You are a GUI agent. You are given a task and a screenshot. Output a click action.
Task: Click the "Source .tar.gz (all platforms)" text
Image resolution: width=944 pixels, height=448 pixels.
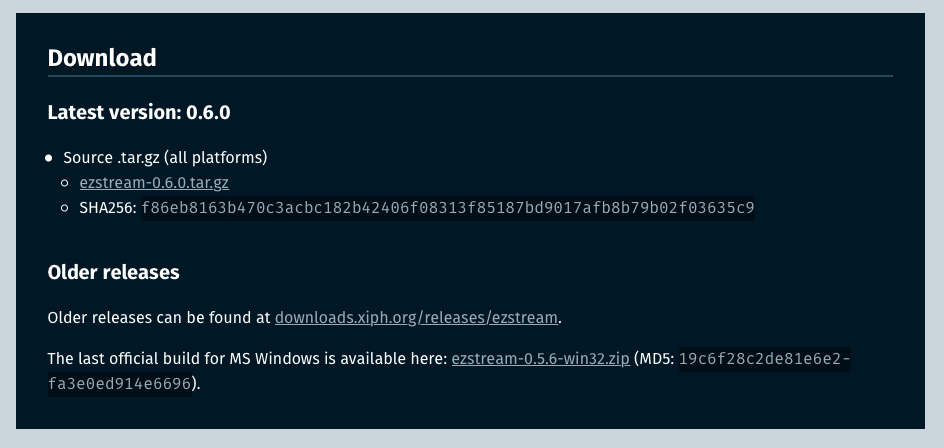click(165, 158)
